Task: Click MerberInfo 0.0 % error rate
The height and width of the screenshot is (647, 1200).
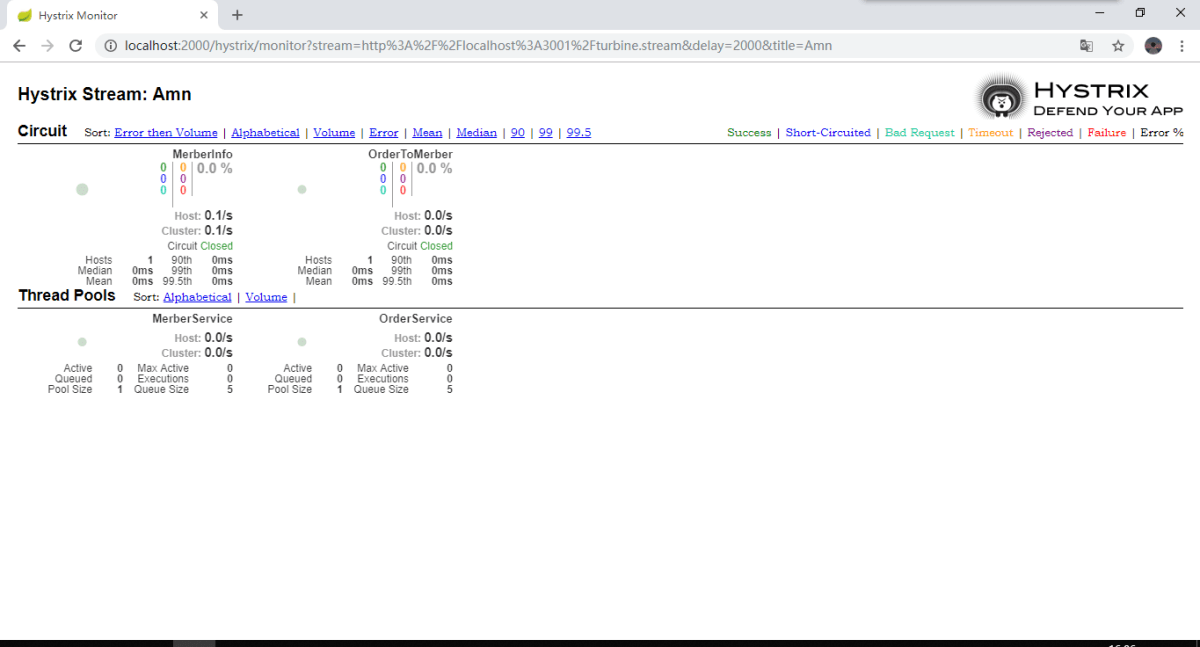Action: pos(215,169)
